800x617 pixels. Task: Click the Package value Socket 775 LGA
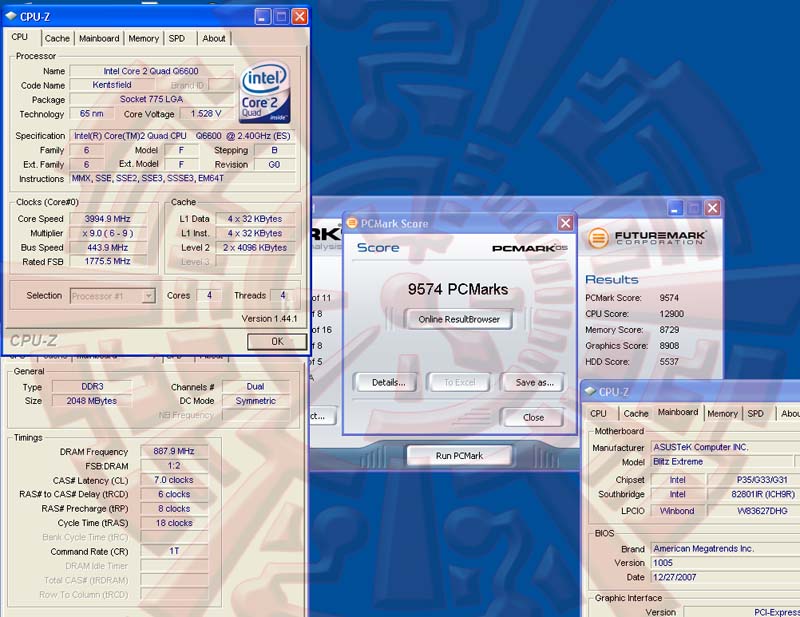151,99
